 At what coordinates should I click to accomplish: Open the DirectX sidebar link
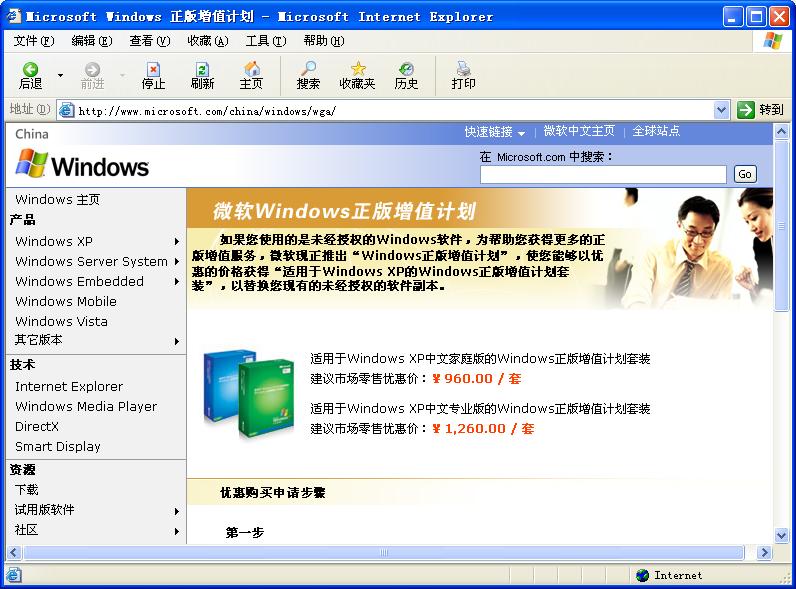(x=37, y=427)
